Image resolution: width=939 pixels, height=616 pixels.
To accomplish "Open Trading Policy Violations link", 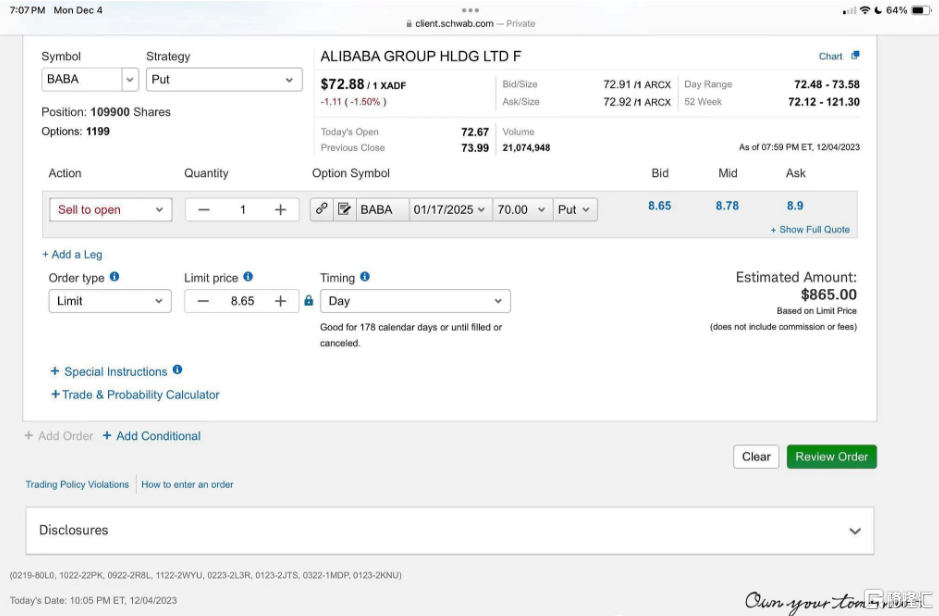I will pyautogui.click(x=77, y=484).
